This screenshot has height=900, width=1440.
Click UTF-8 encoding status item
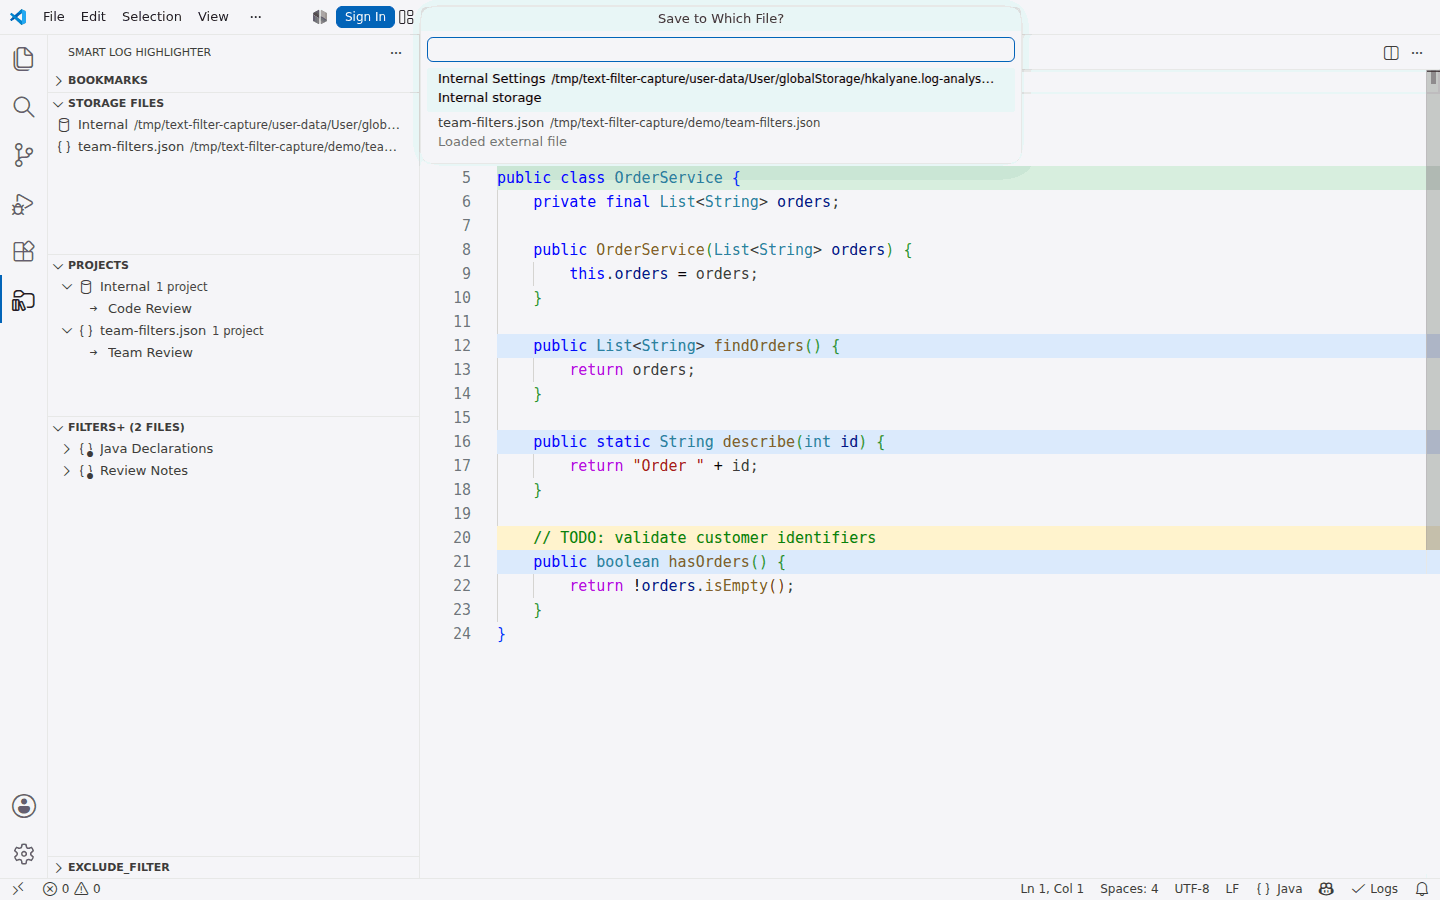tap(1192, 888)
